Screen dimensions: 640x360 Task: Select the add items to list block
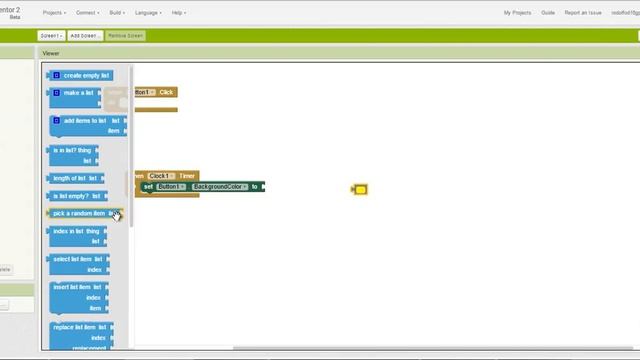pos(88,126)
